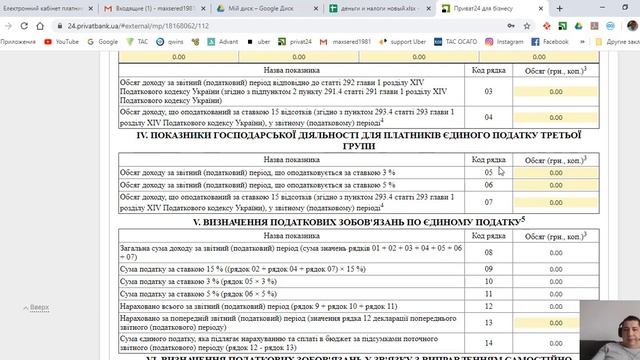
Task: Click the site lock icon in address bar
Action: (60, 26)
